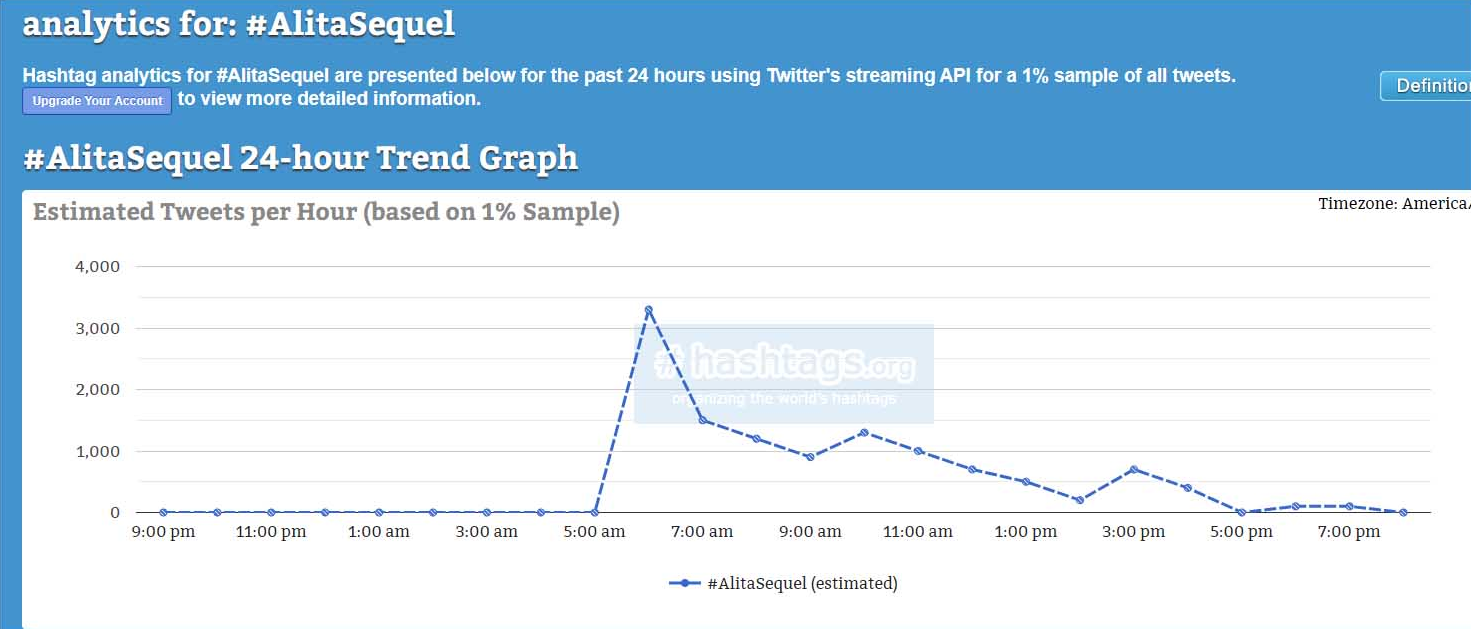Click the peak data point at 6:00 am
The image size is (1471, 629).
click(x=648, y=310)
